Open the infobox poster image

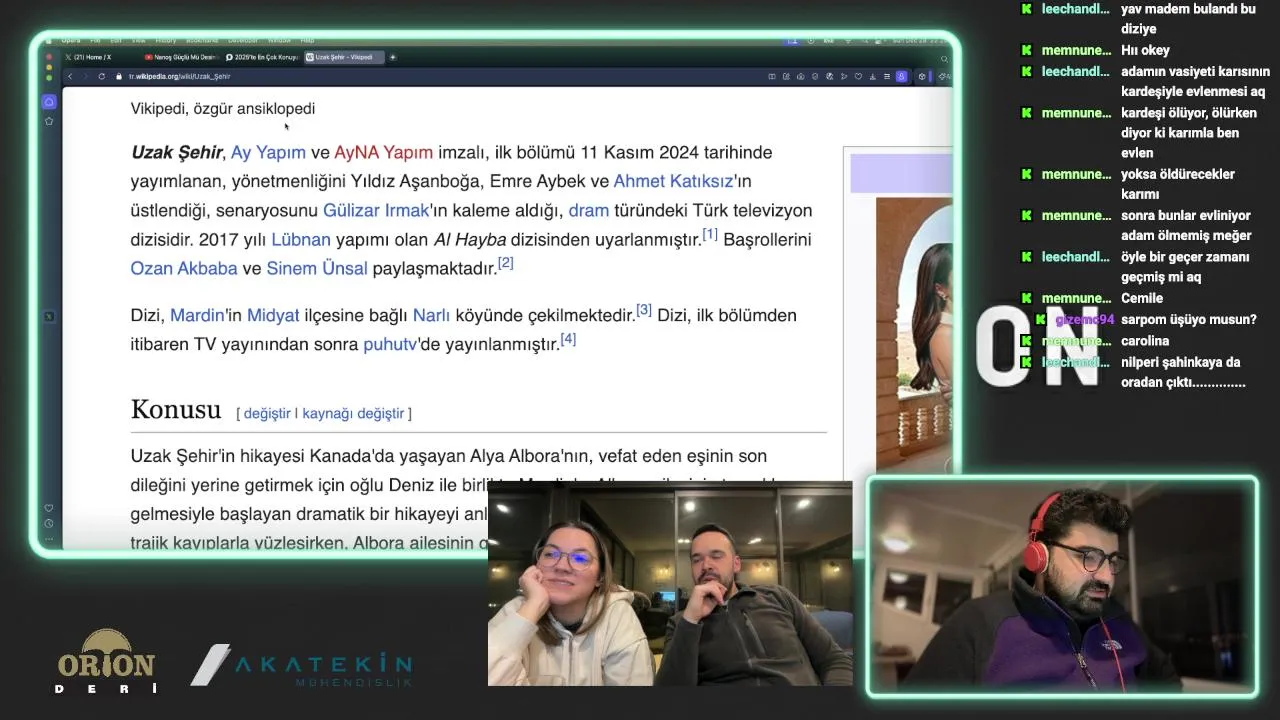coord(914,335)
